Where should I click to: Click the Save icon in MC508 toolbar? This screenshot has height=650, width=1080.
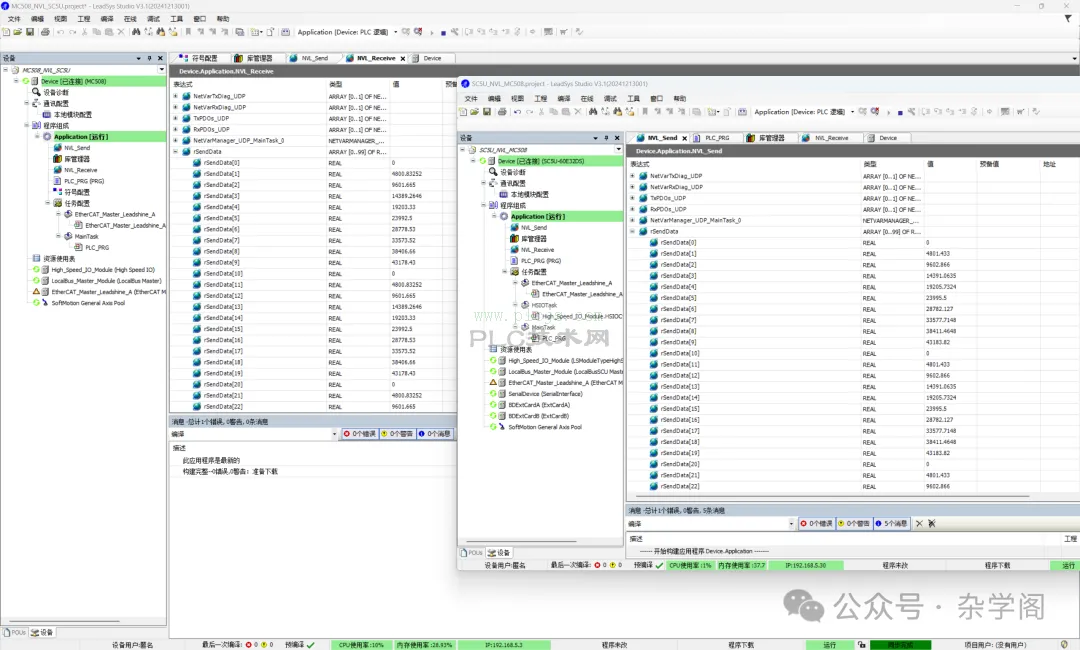pos(30,32)
